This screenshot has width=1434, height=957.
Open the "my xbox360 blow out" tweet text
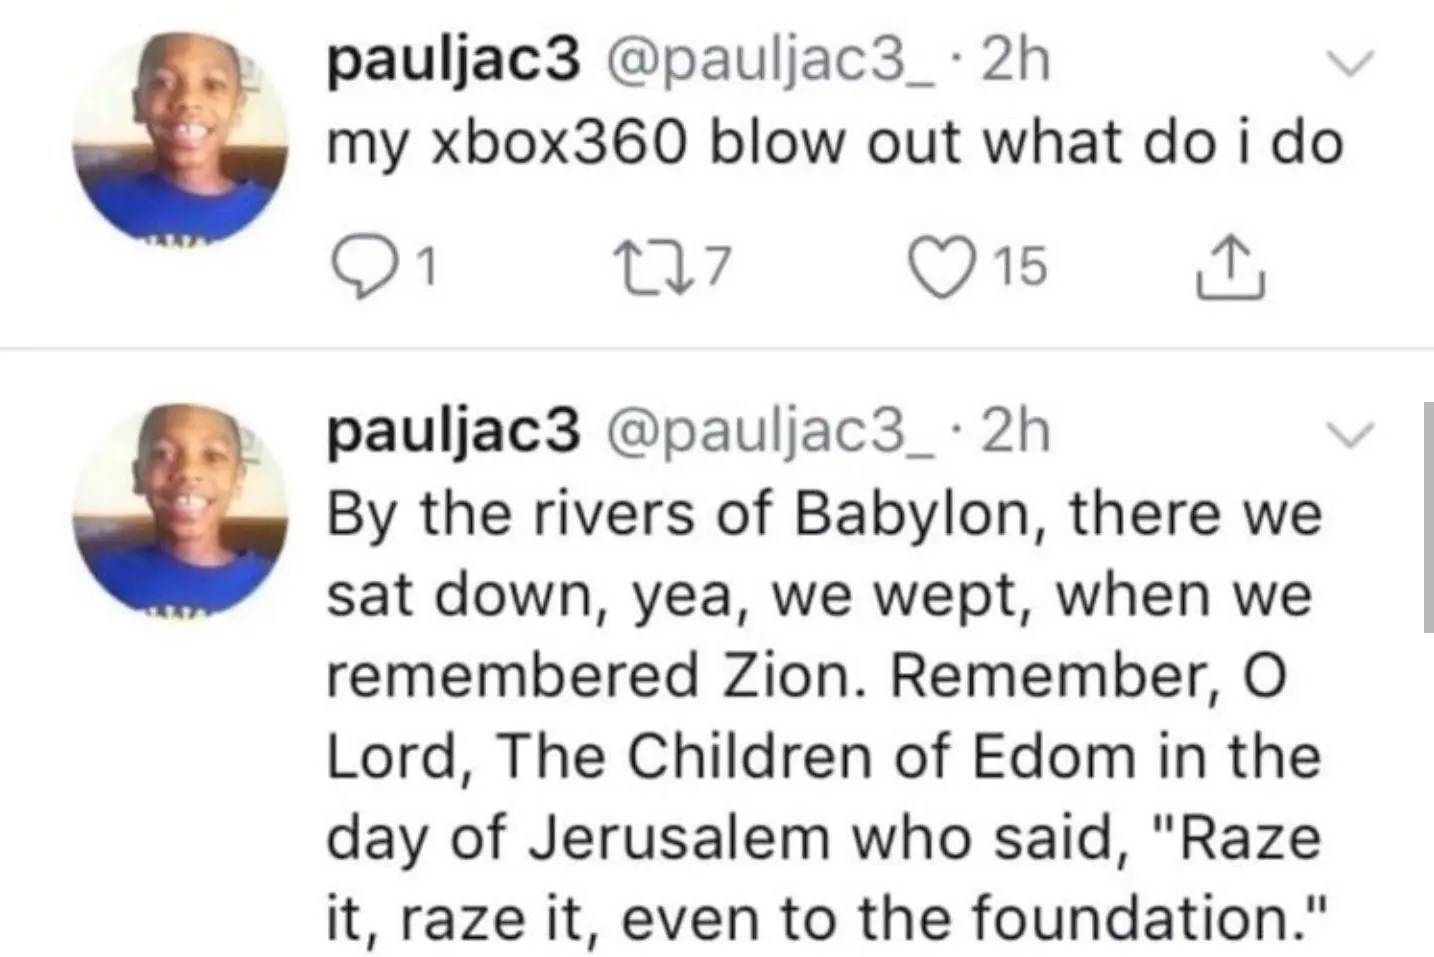[x=835, y=144]
